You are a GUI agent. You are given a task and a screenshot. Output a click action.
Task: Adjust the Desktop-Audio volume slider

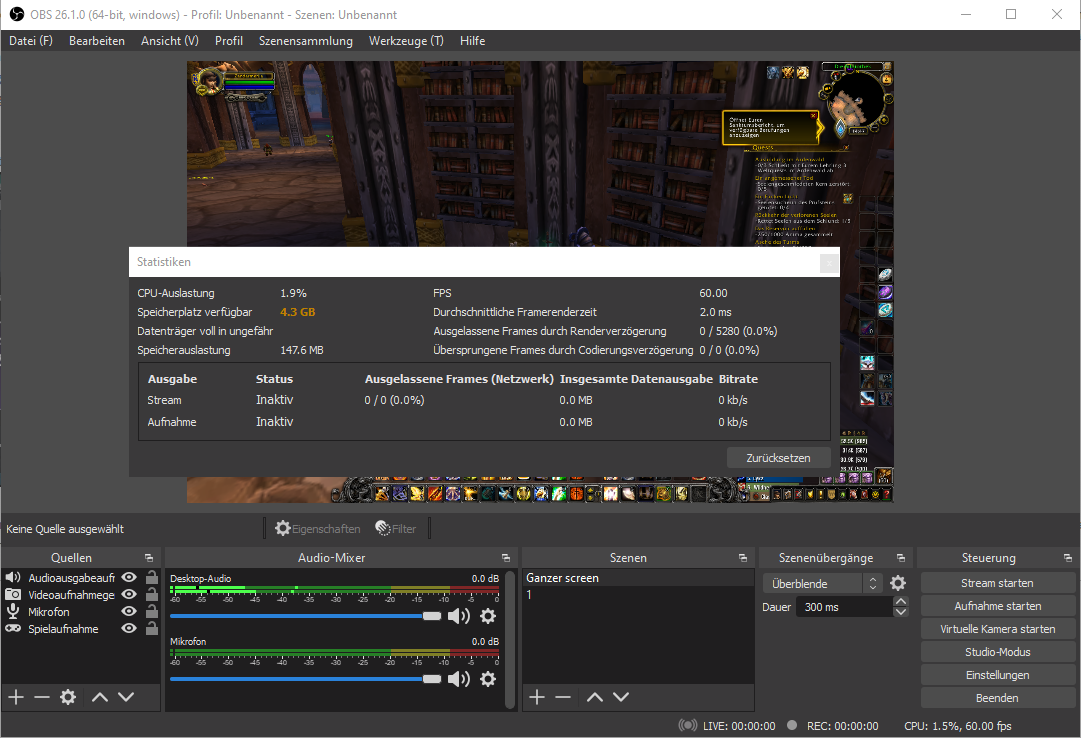[x=305, y=616]
